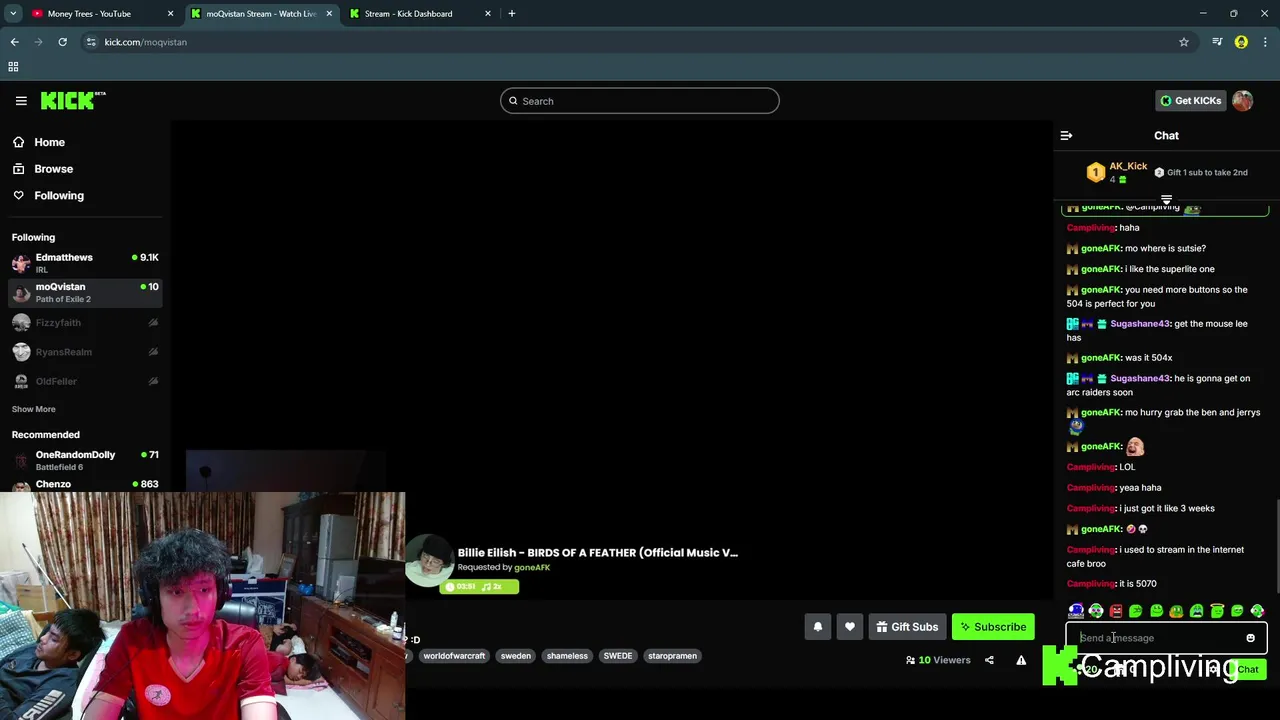The image size is (1280, 720).
Task: Subscribe to the channel
Action: pos(993,627)
